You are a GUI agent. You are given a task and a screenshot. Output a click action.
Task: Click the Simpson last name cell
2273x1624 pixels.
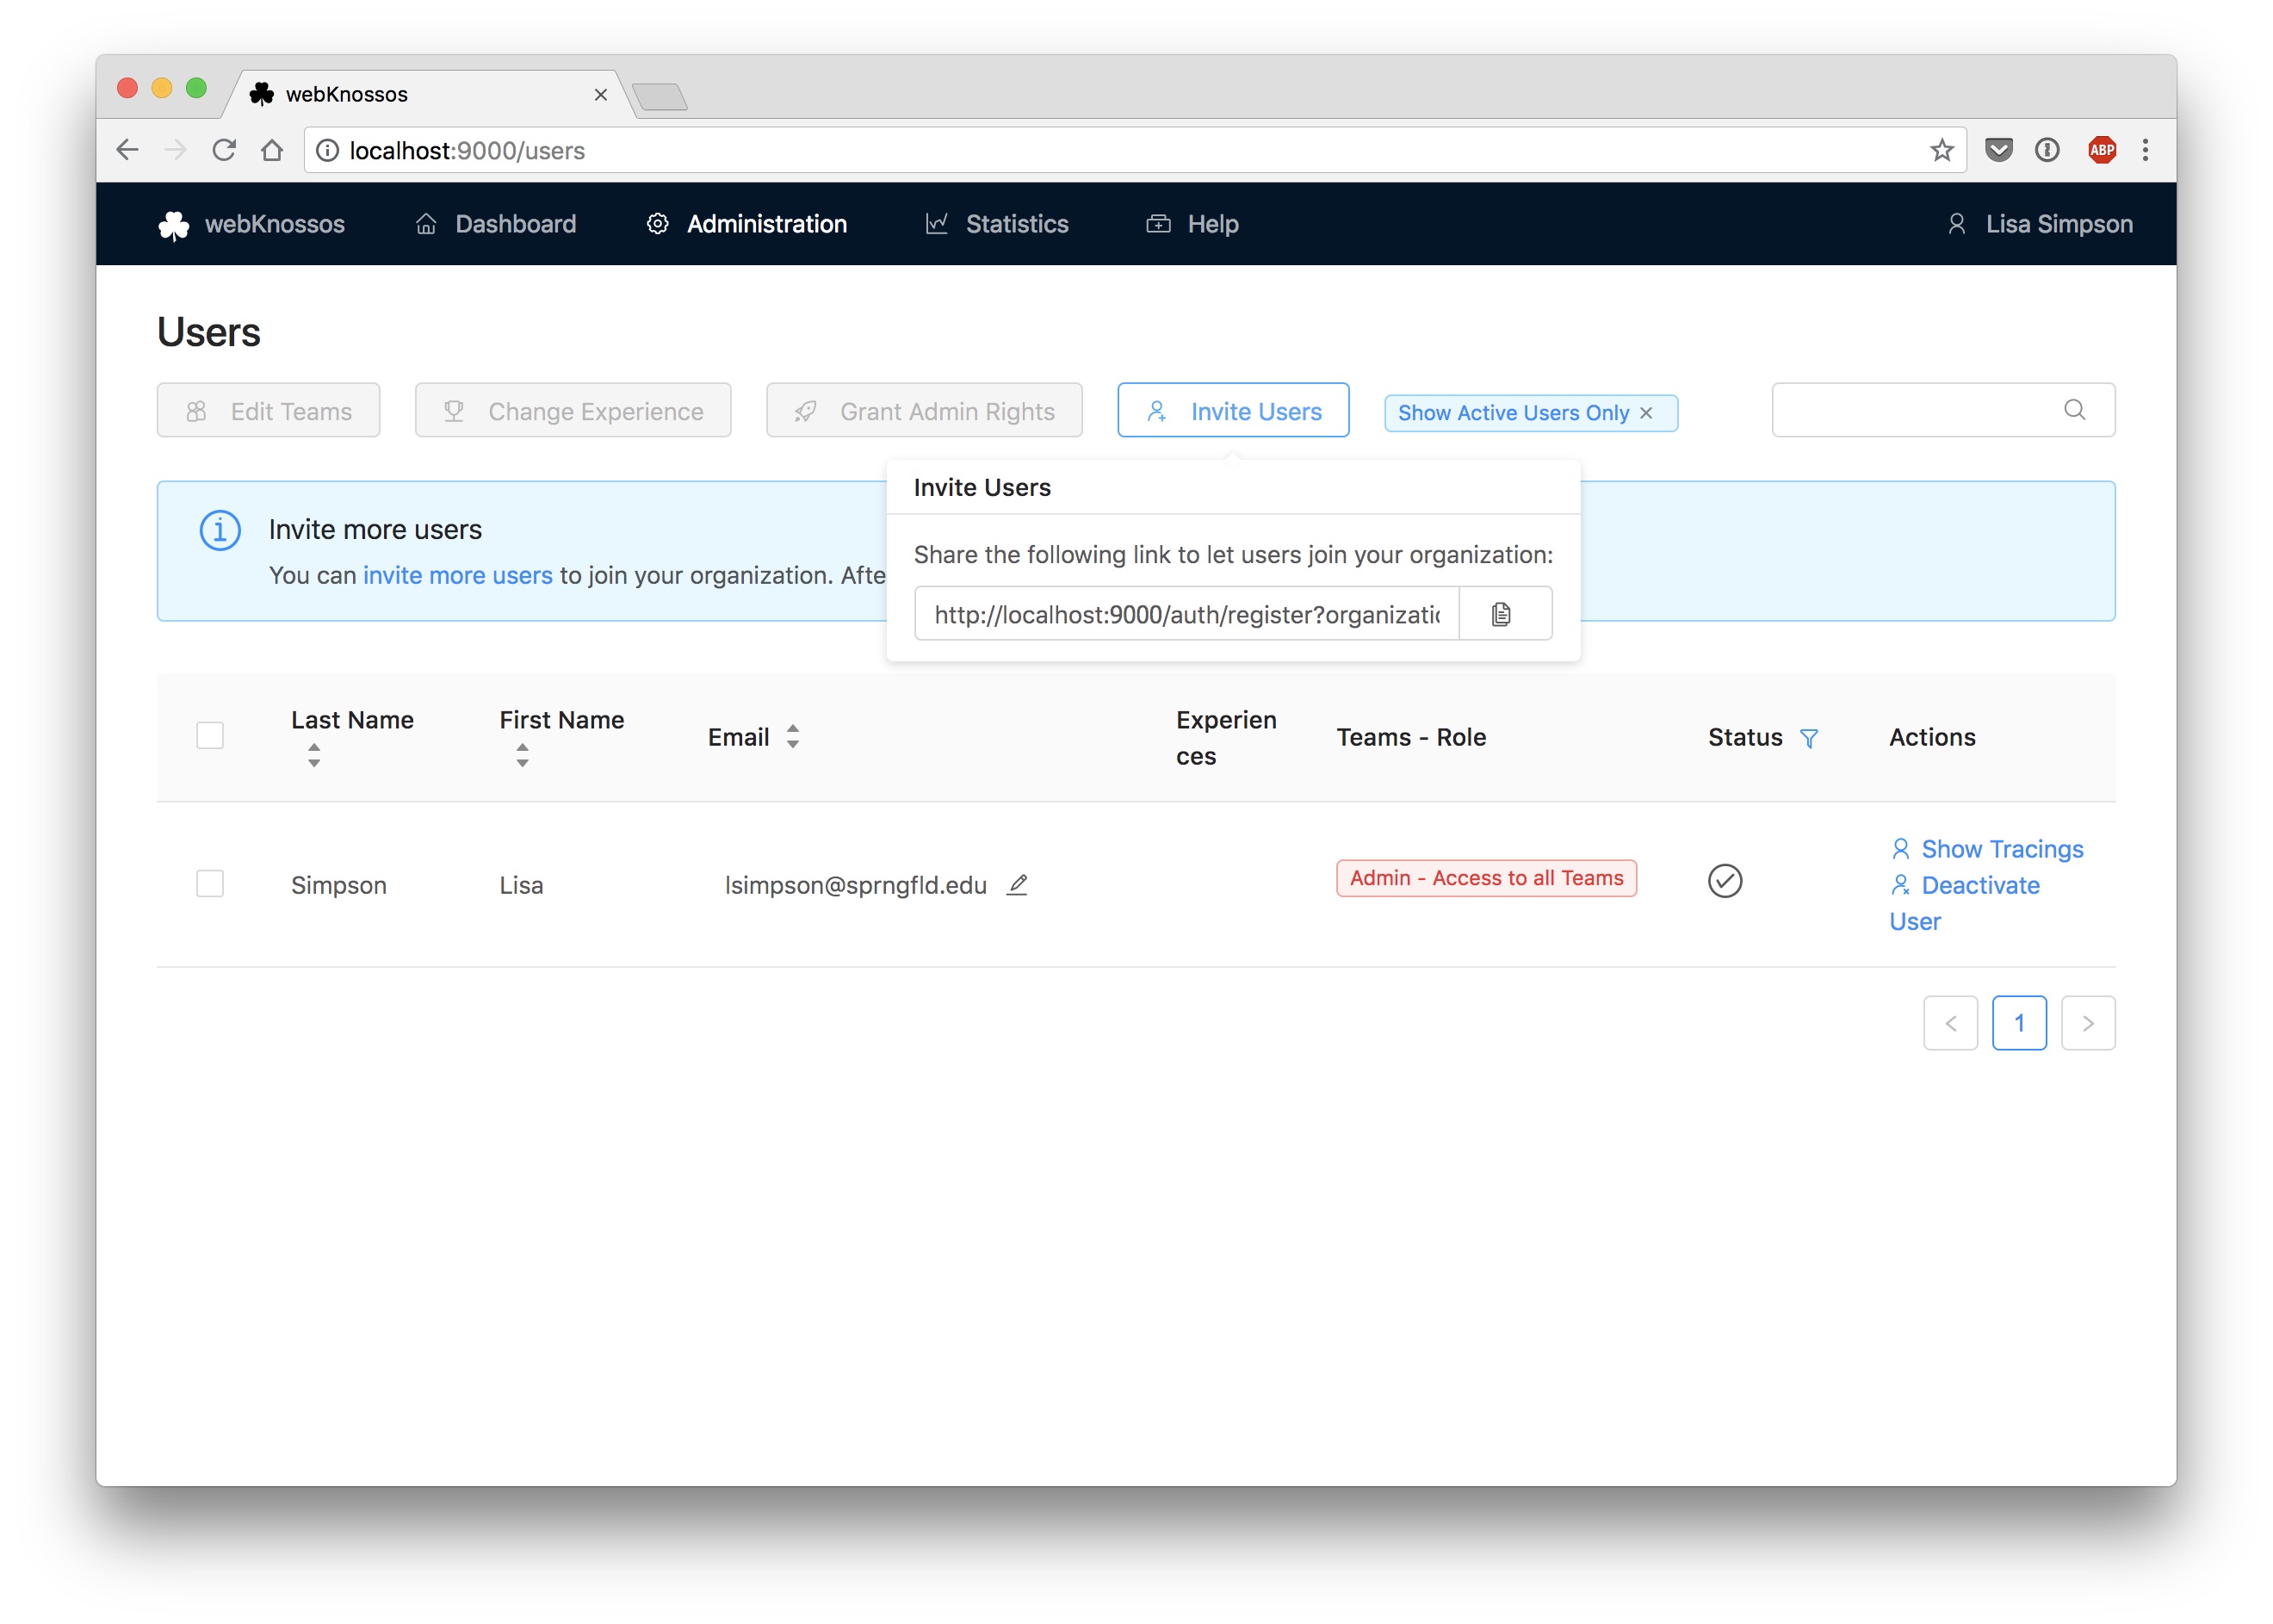point(339,885)
